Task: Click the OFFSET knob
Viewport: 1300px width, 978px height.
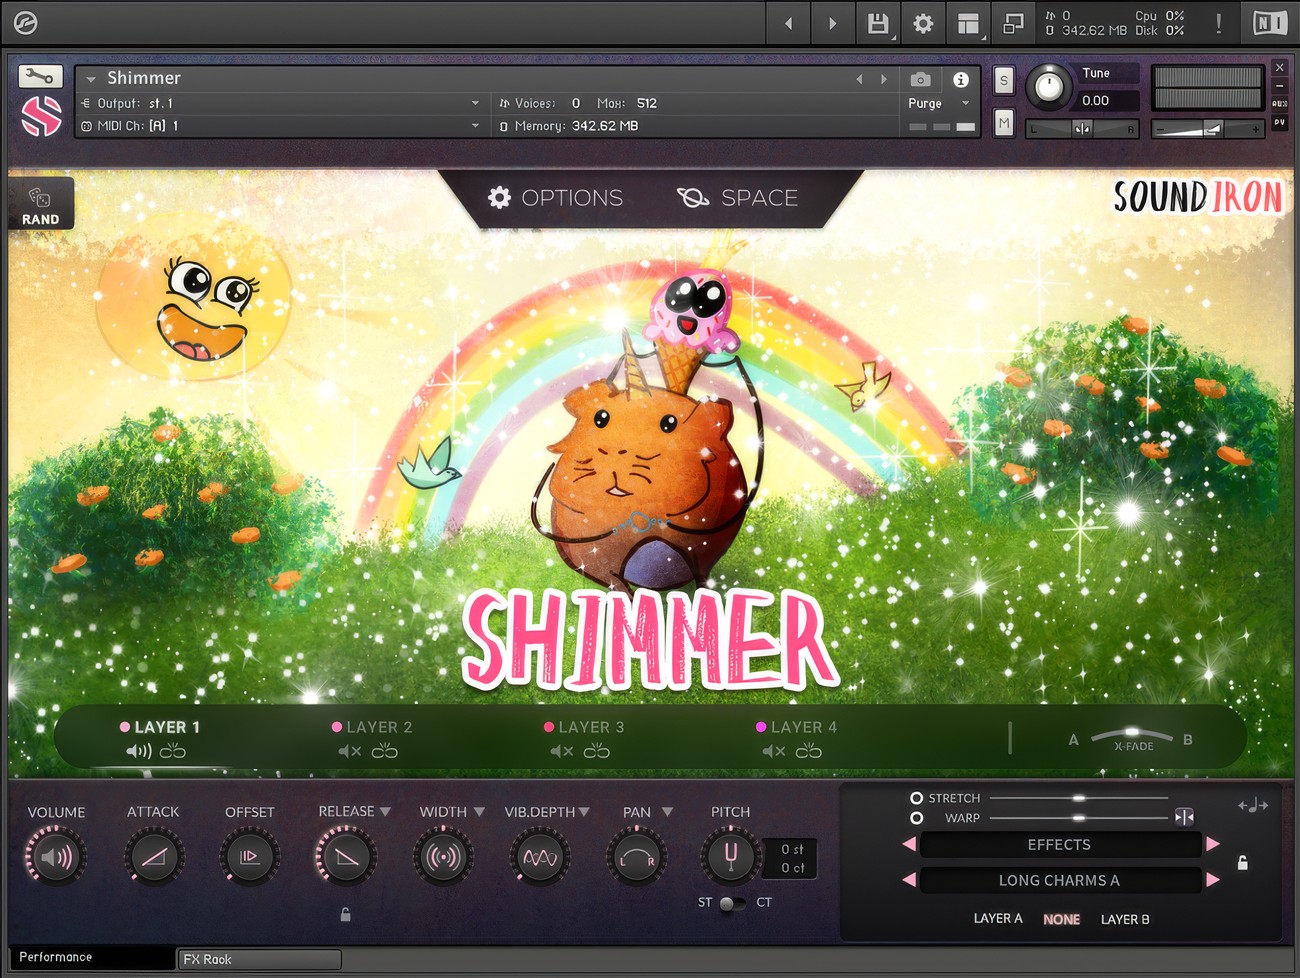Action: (x=249, y=857)
